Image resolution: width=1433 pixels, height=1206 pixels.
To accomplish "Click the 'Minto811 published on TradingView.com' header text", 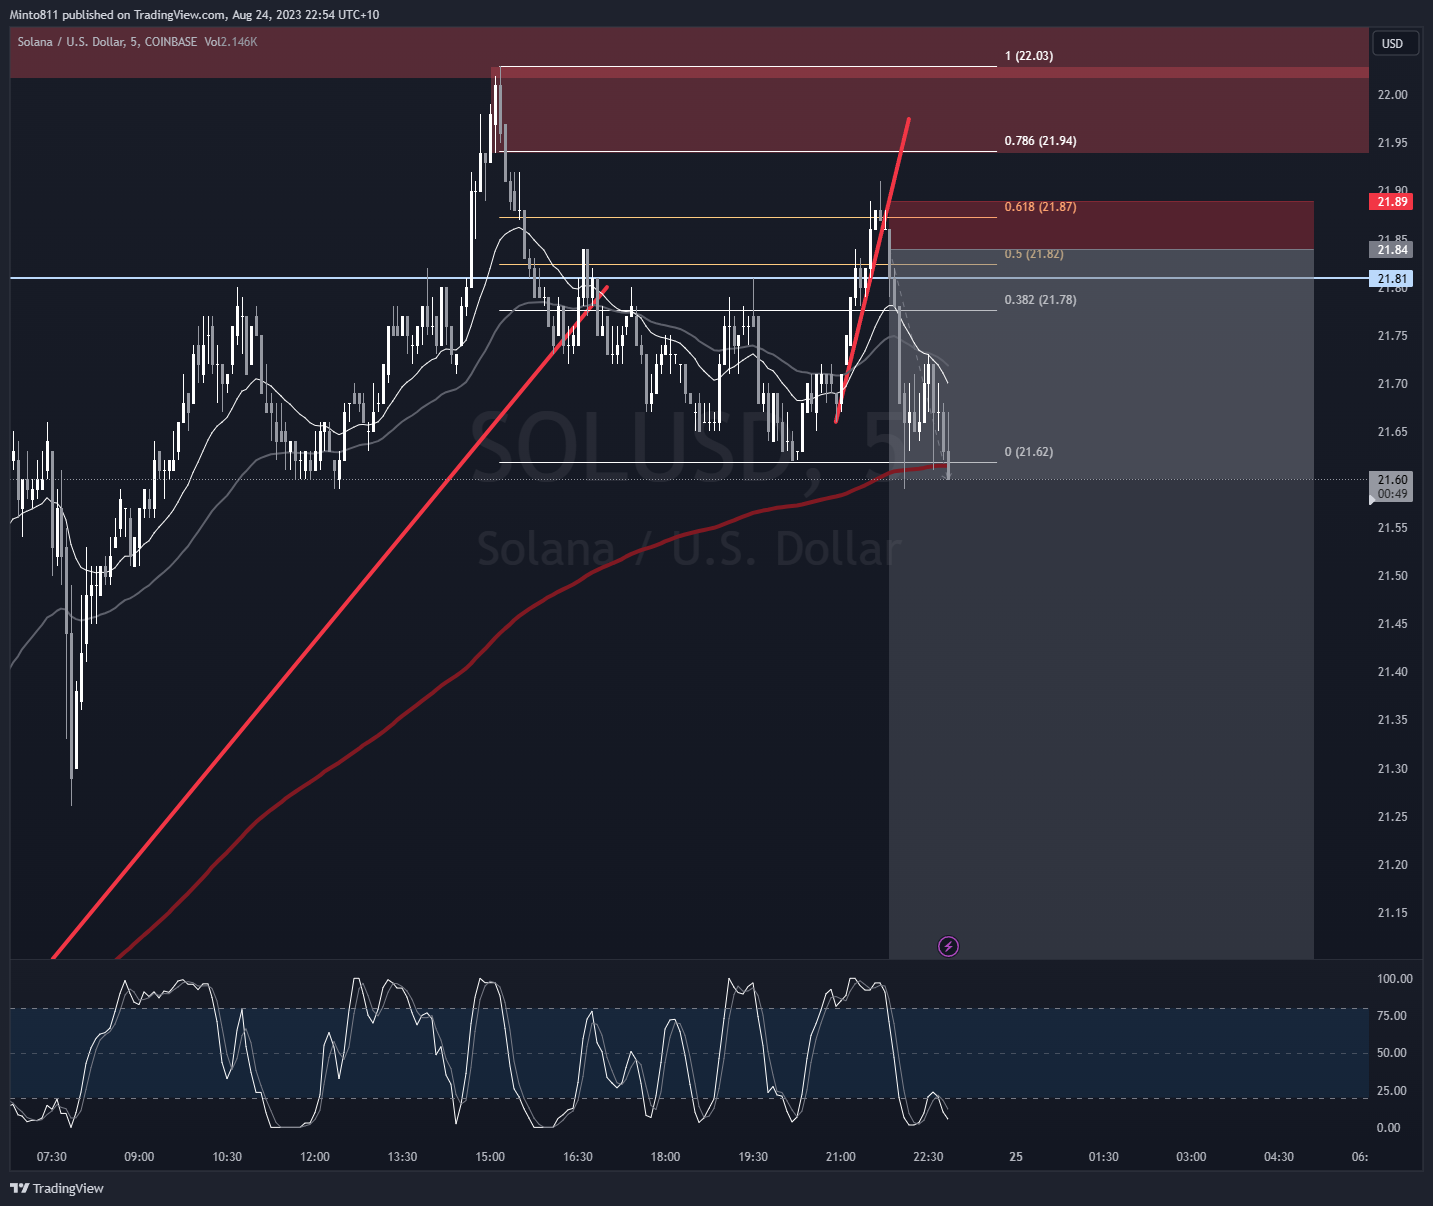I will pyautogui.click(x=119, y=14).
